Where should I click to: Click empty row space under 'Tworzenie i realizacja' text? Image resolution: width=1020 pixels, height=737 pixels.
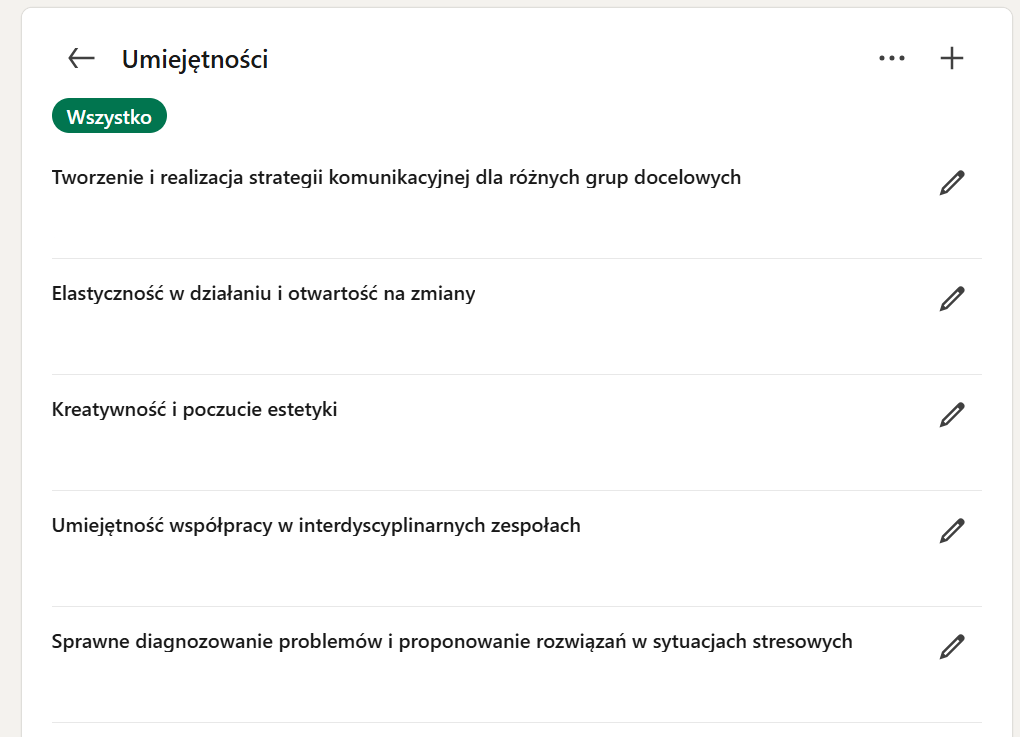click(455, 224)
